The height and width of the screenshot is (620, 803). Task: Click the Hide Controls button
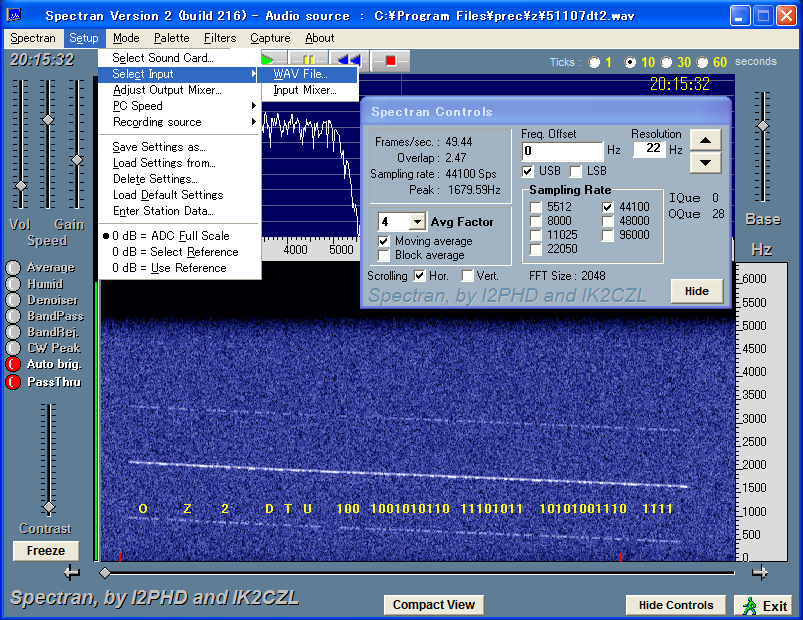pos(676,605)
